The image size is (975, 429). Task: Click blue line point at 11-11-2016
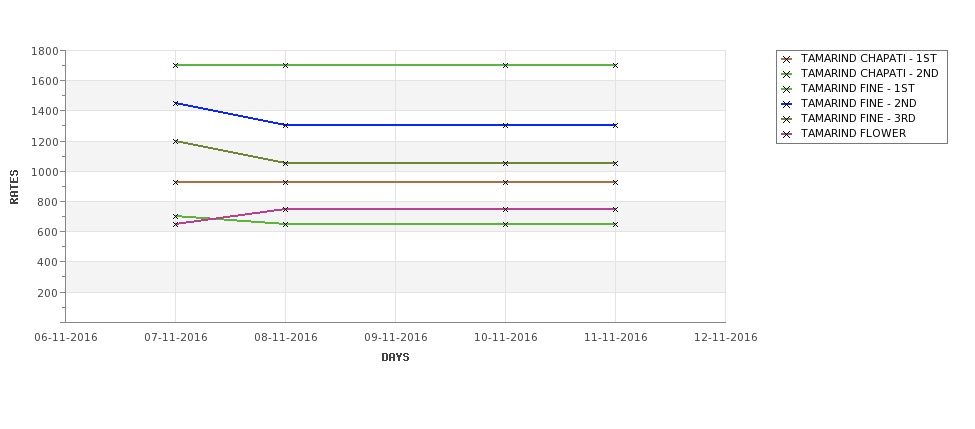(616, 125)
